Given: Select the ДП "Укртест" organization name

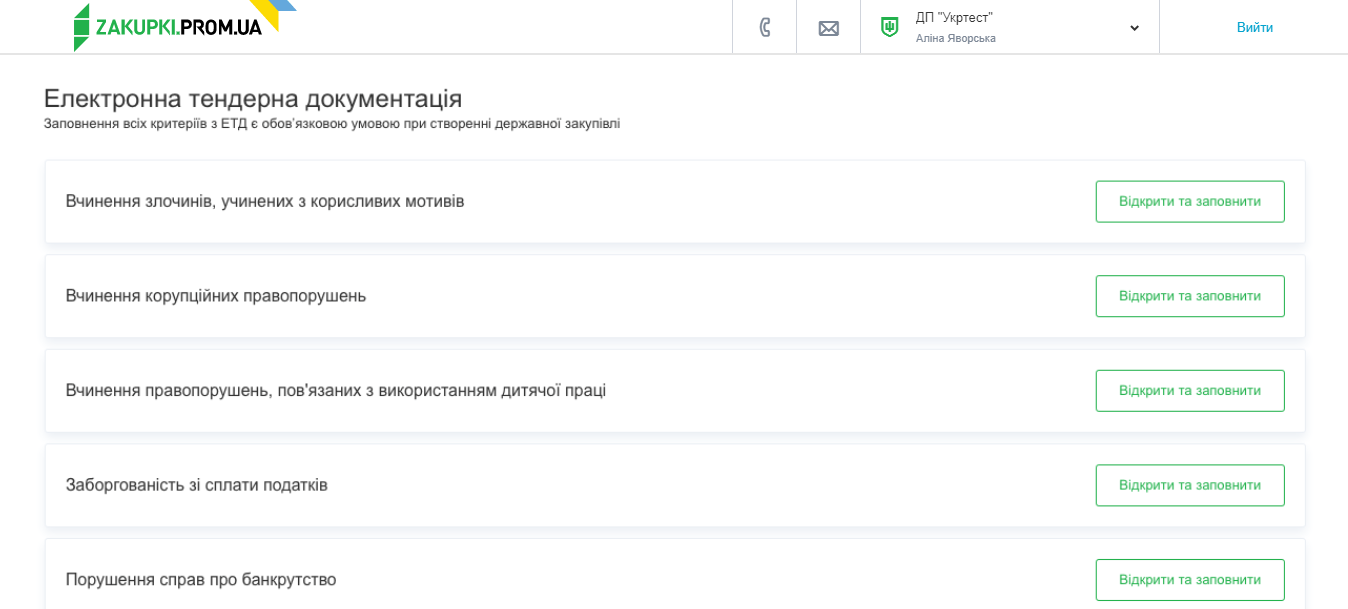Looking at the screenshot, I should pyautogui.click(x=954, y=17).
